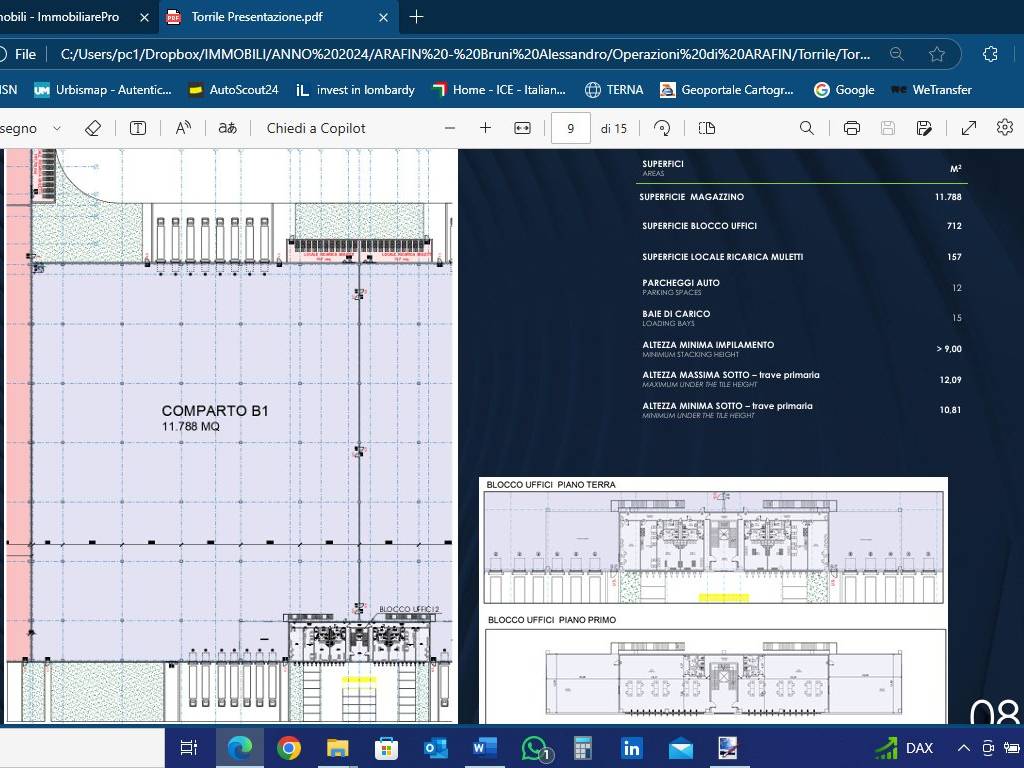1024x768 pixels.
Task: Open Google bookmark
Action: coord(844,90)
